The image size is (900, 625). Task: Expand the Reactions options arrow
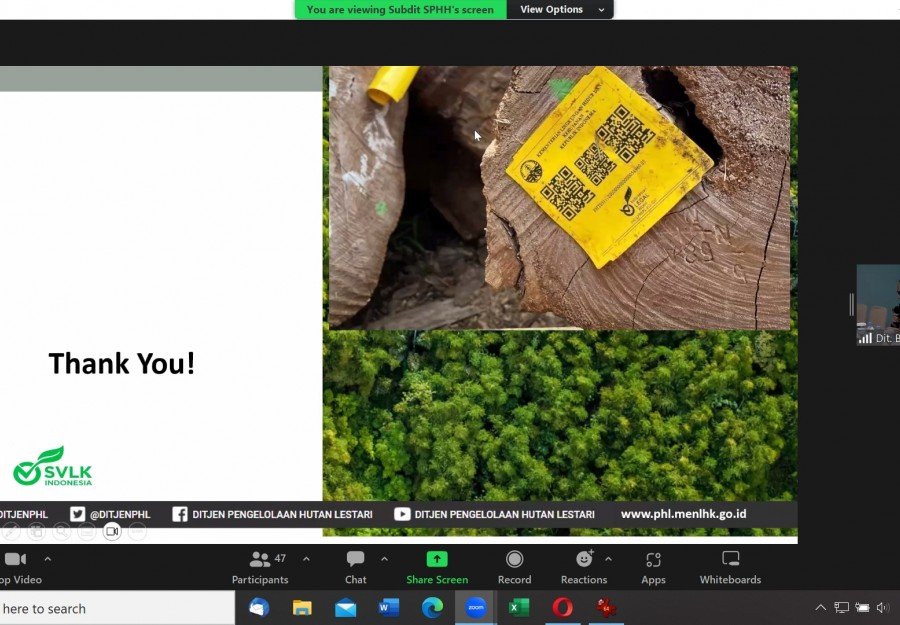[608, 558]
